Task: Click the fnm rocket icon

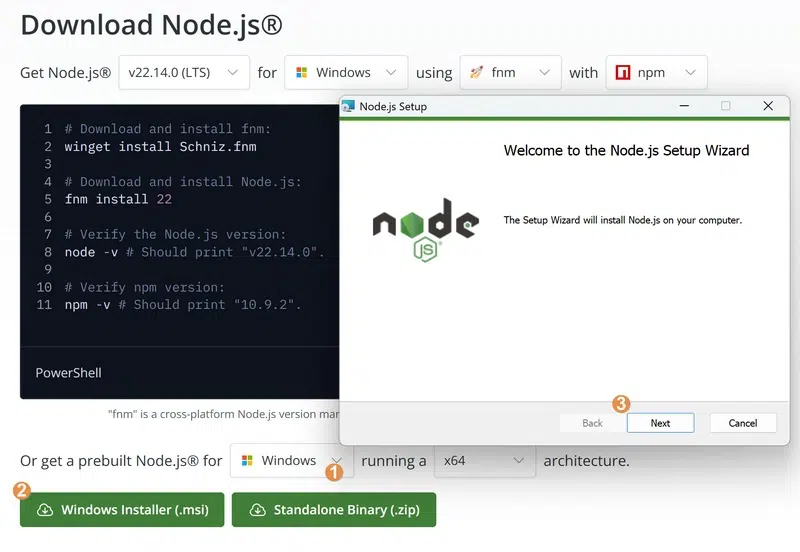Action: pyautogui.click(x=476, y=73)
